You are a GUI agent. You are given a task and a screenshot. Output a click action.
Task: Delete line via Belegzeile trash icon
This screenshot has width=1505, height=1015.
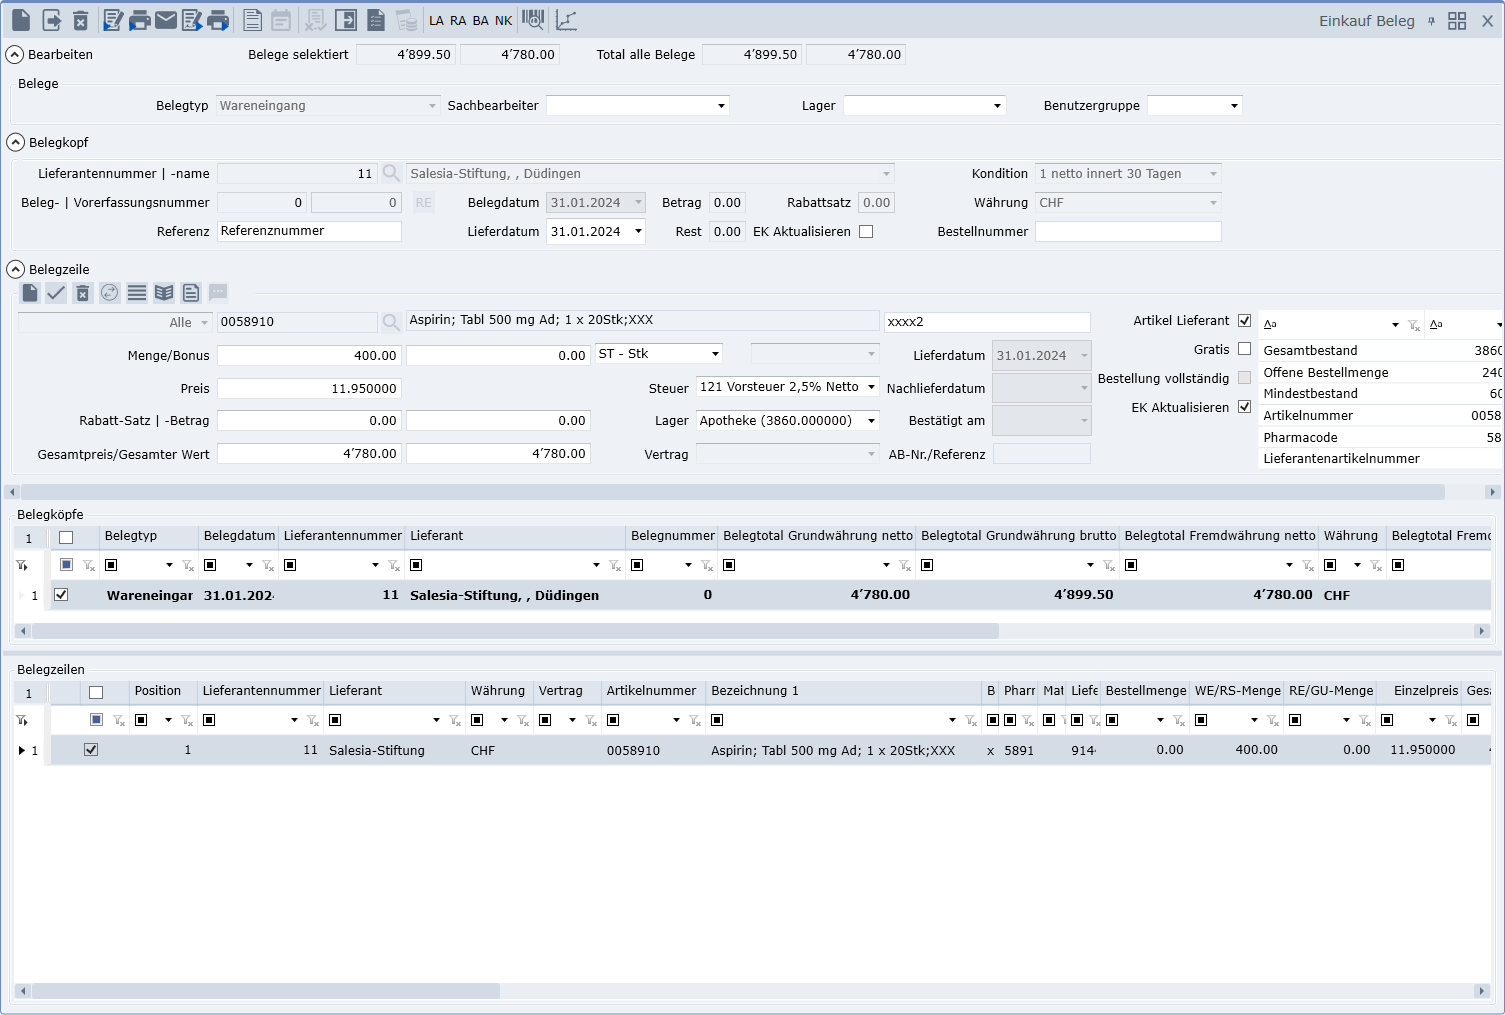[x=83, y=293]
